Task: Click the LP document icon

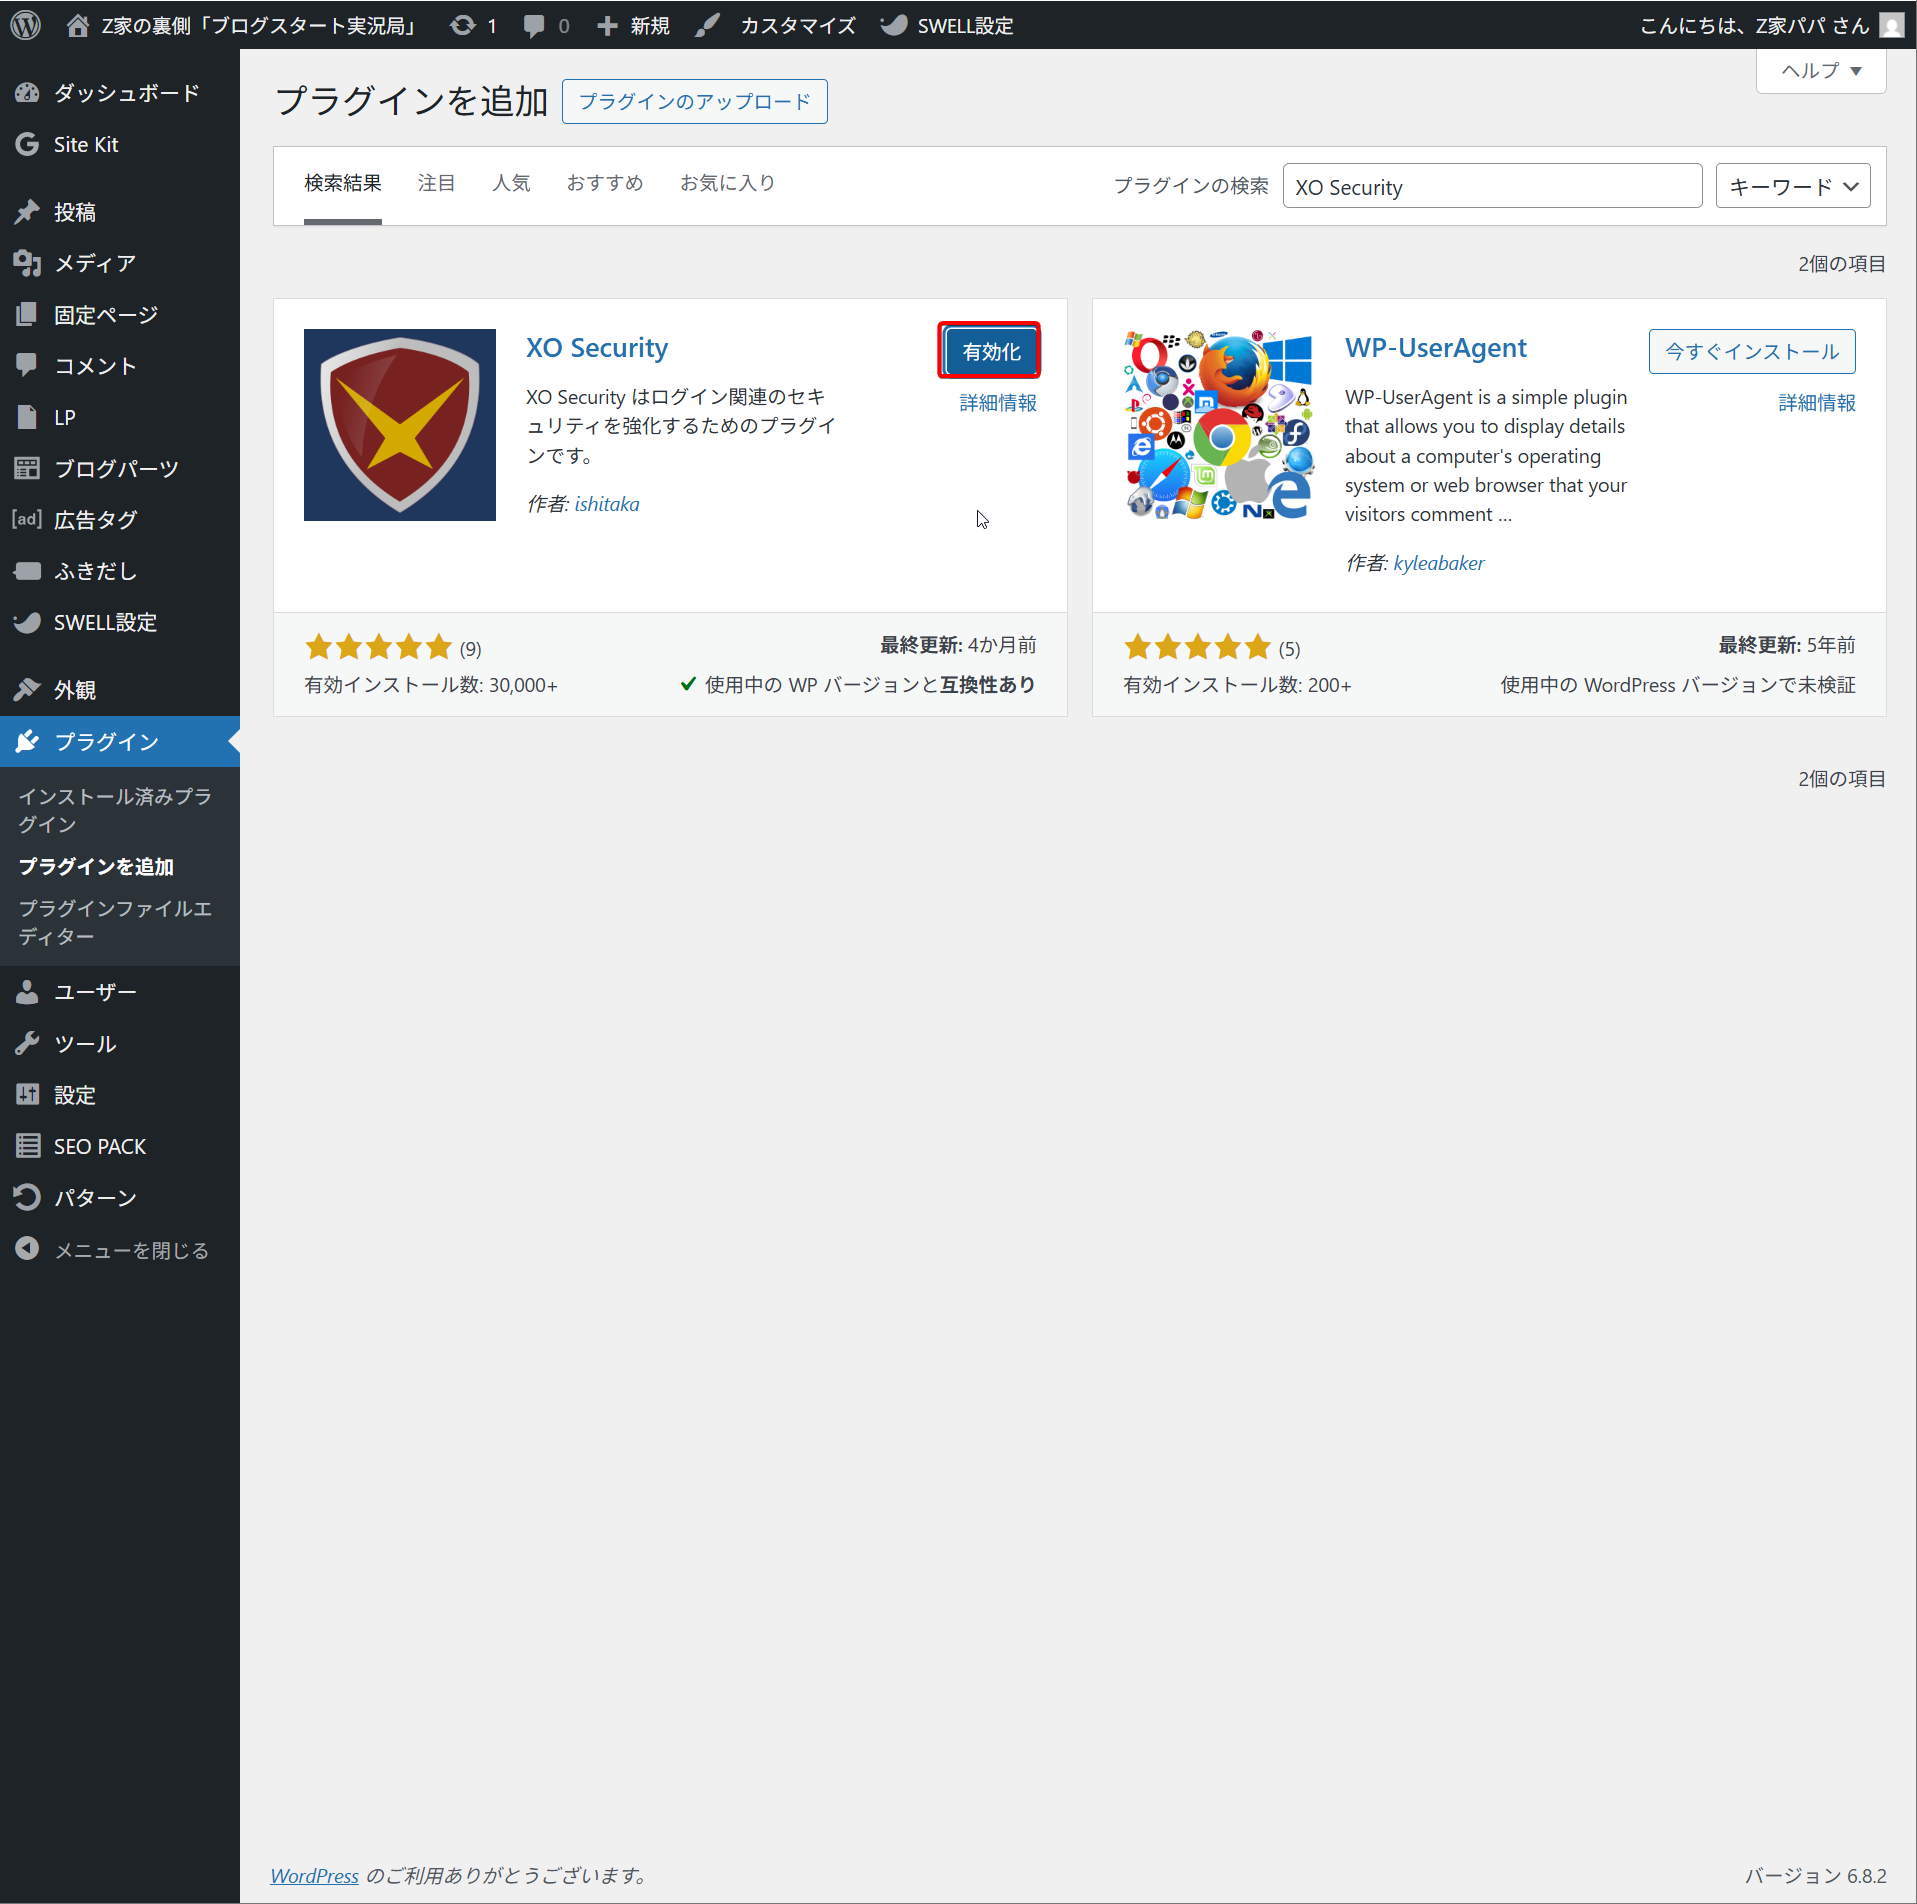Action: 27,417
